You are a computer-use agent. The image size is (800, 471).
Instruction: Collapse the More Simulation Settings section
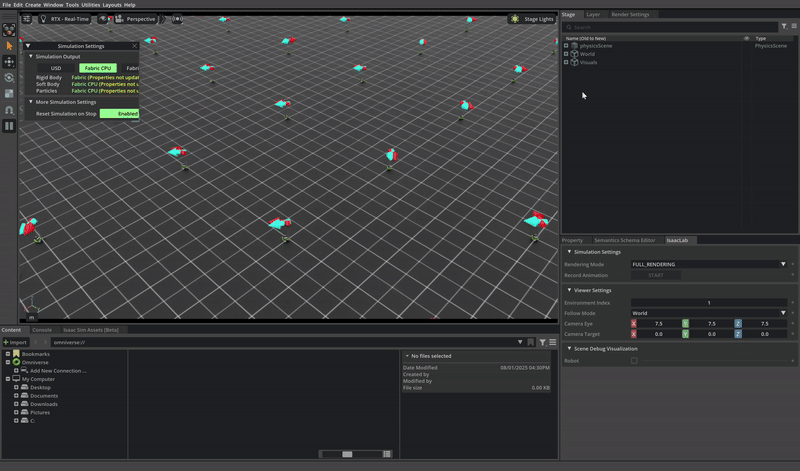point(31,102)
